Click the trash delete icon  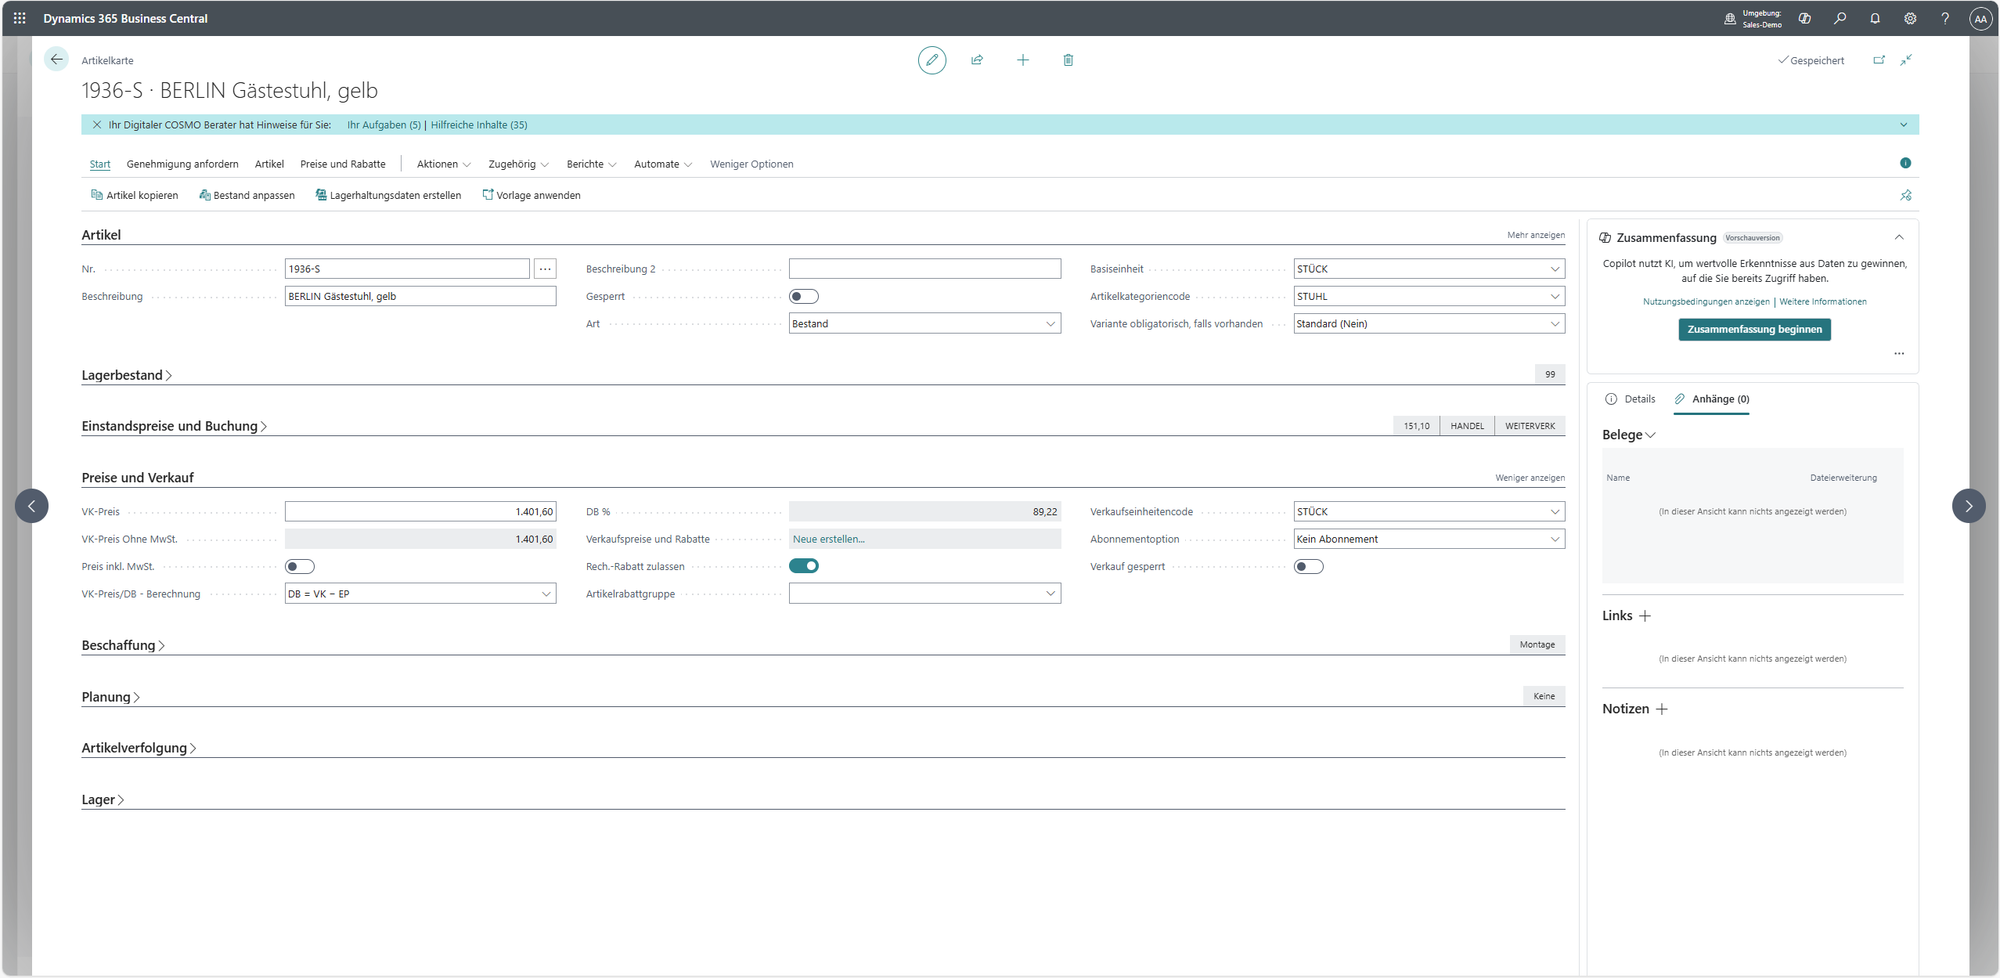tap(1068, 60)
